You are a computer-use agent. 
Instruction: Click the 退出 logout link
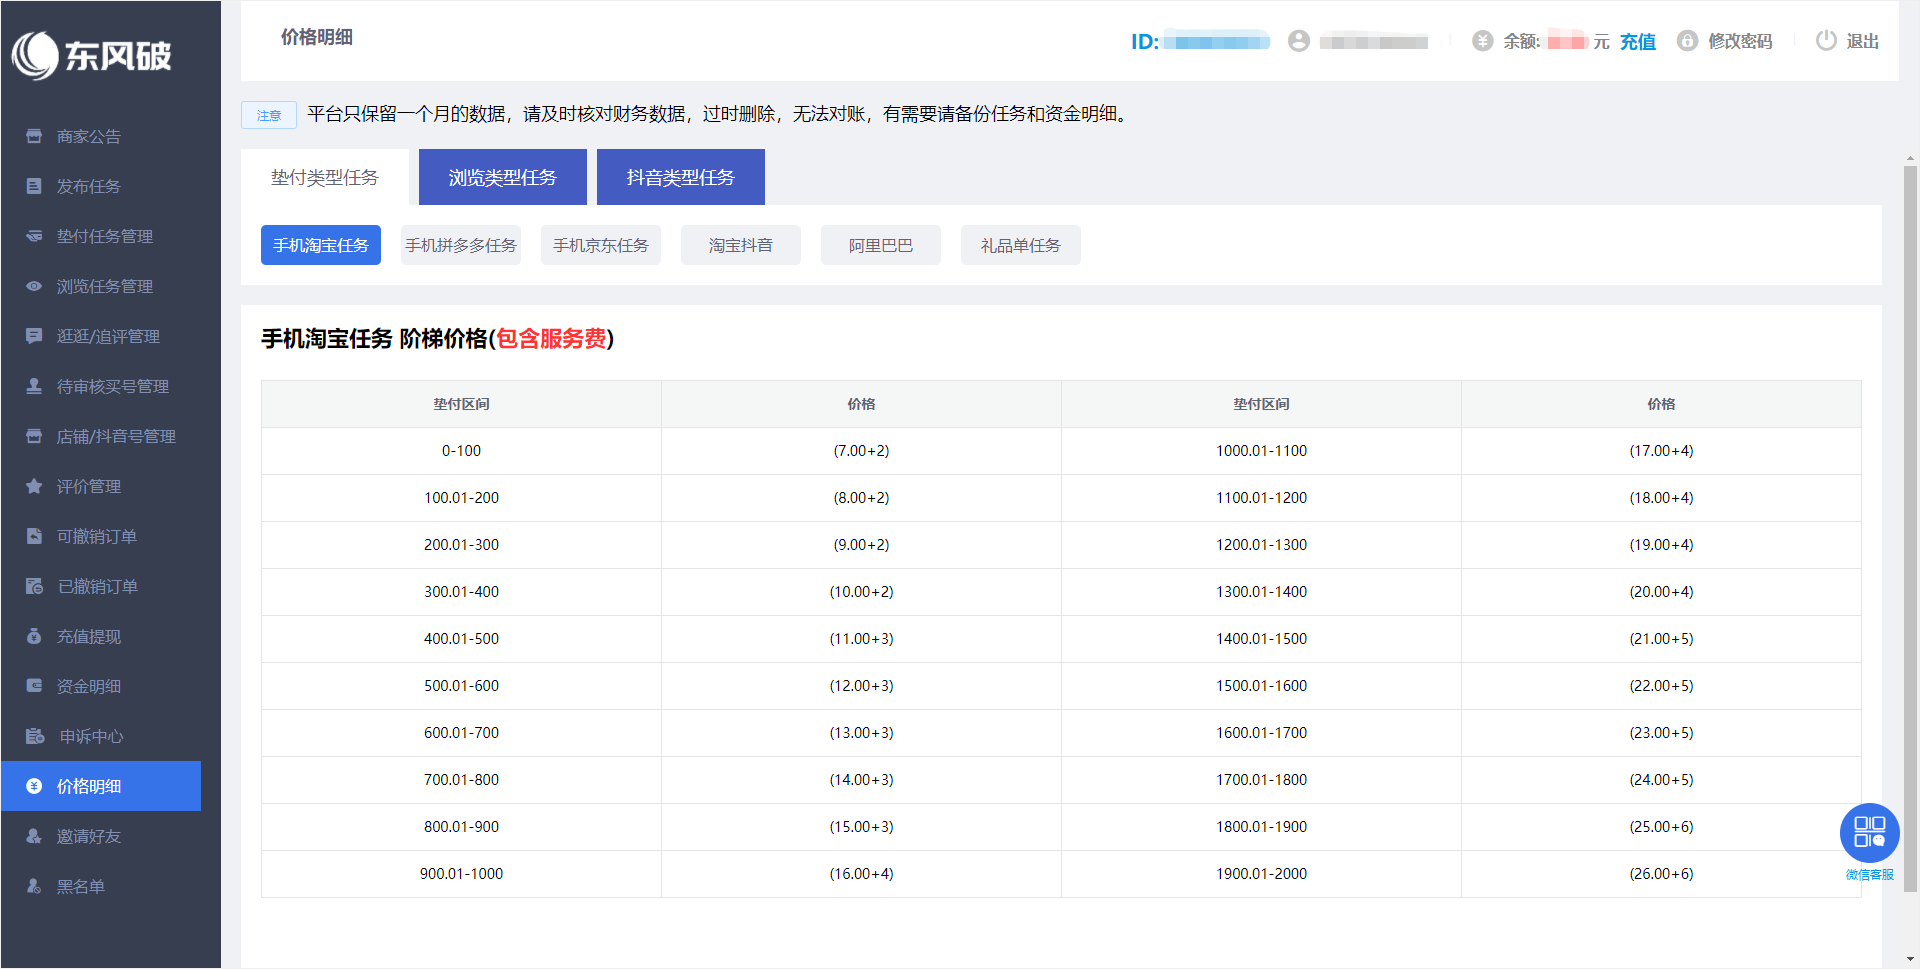(1862, 41)
